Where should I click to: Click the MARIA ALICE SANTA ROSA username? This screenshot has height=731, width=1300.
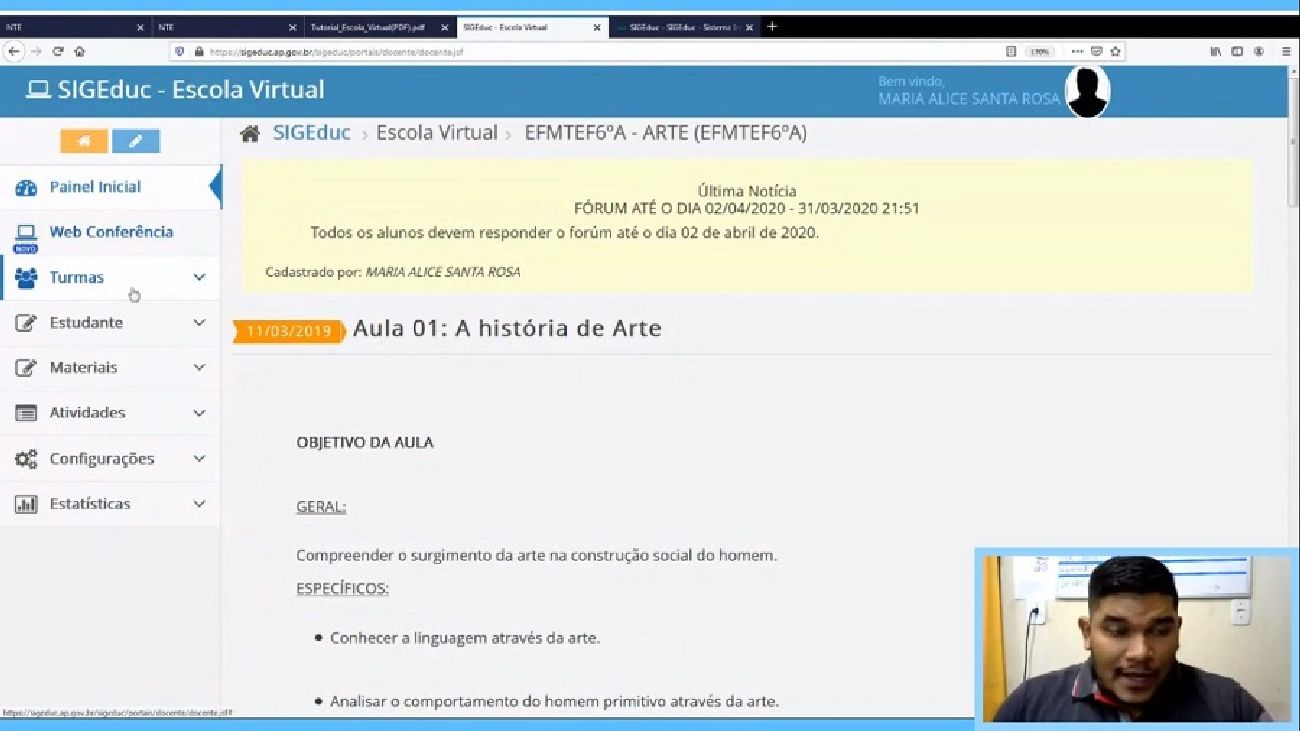click(x=968, y=99)
